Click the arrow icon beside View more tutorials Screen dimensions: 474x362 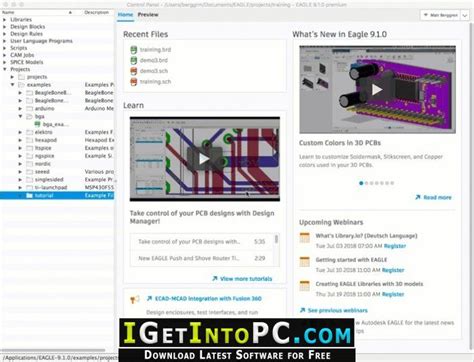[215, 278]
